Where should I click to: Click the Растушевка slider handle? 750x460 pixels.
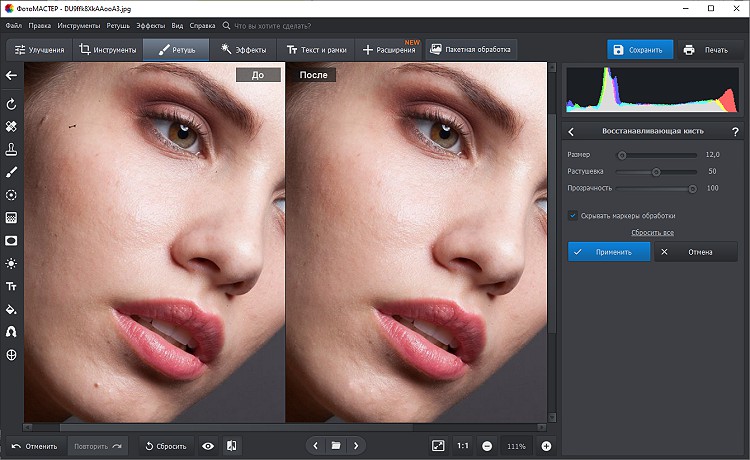click(x=656, y=171)
